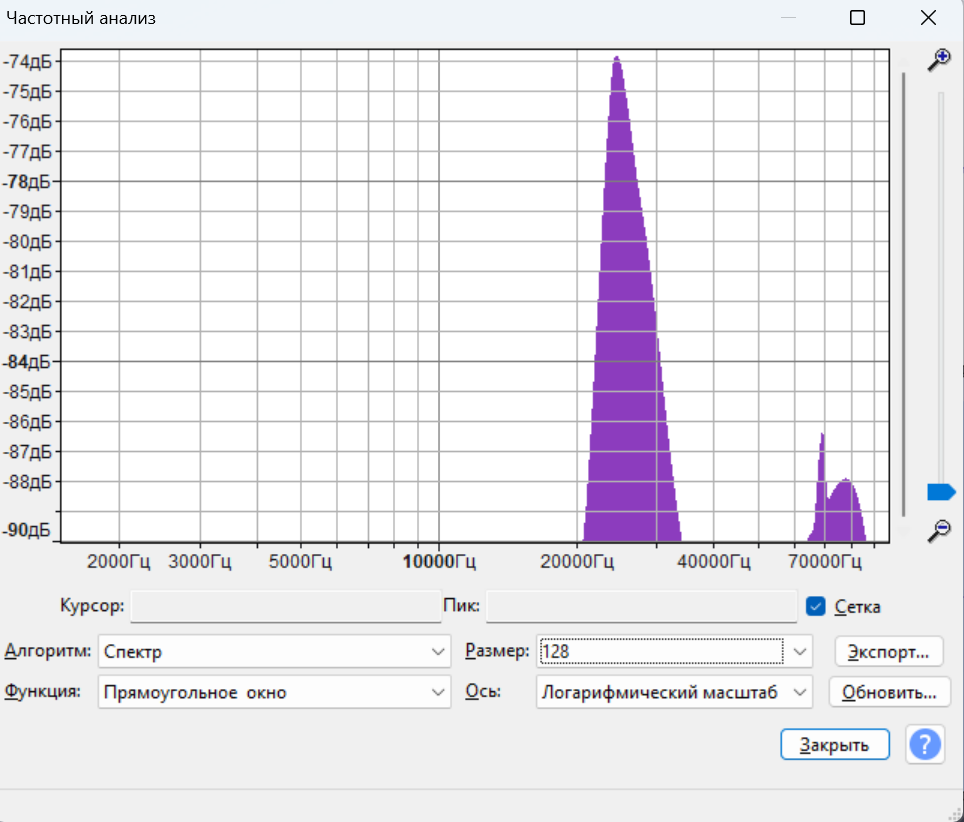
Task: Click the 5000Гц axis label
Action: (300, 561)
